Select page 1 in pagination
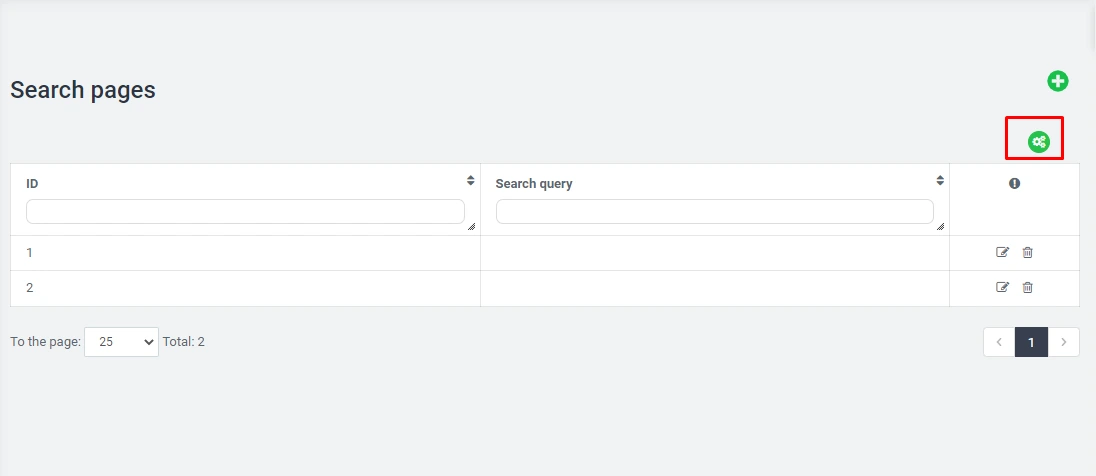Screen dimensions: 1096x476 [1031, 342]
